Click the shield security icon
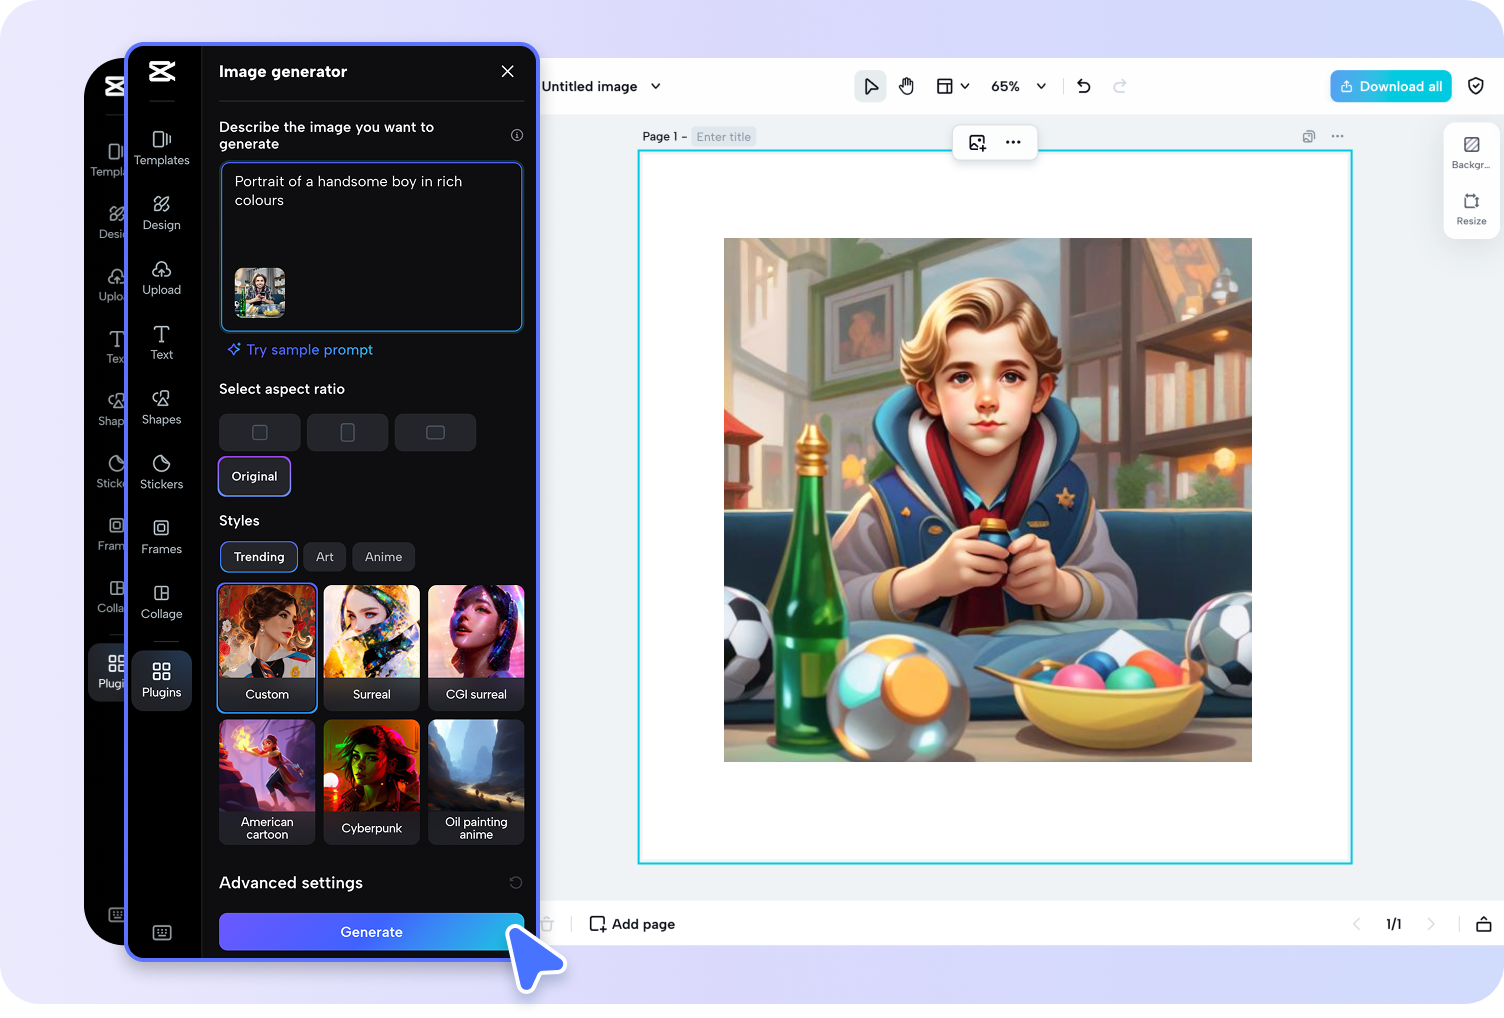Image resolution: width=1504 pixels, height=1018 pixels. pos(1476,86)
